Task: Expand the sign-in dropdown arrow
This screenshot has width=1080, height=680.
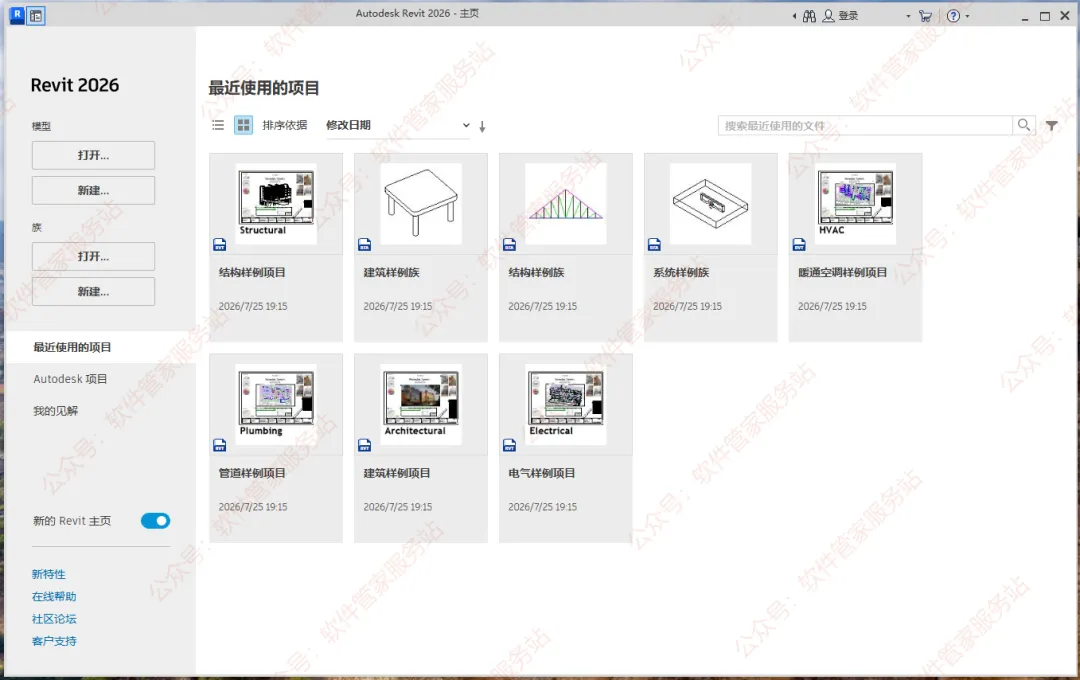Action: (908, 16)
